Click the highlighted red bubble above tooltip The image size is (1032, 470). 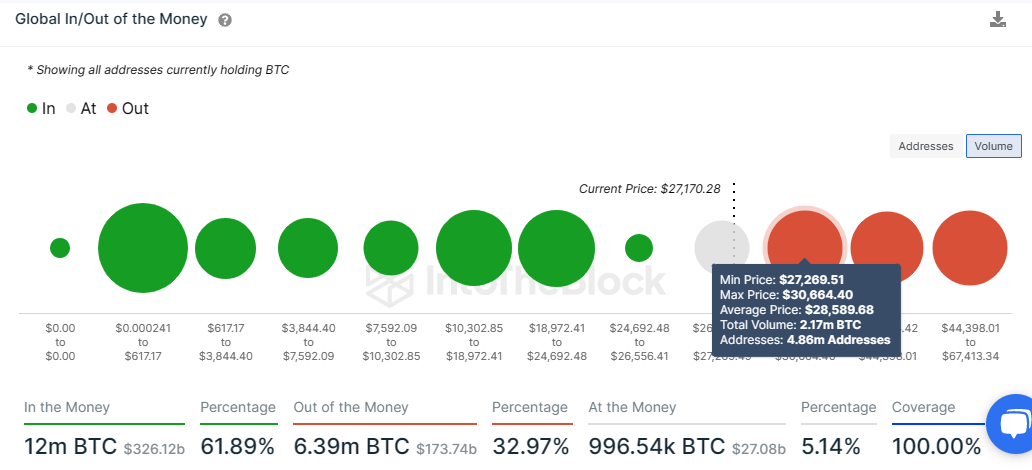[804, 237]
